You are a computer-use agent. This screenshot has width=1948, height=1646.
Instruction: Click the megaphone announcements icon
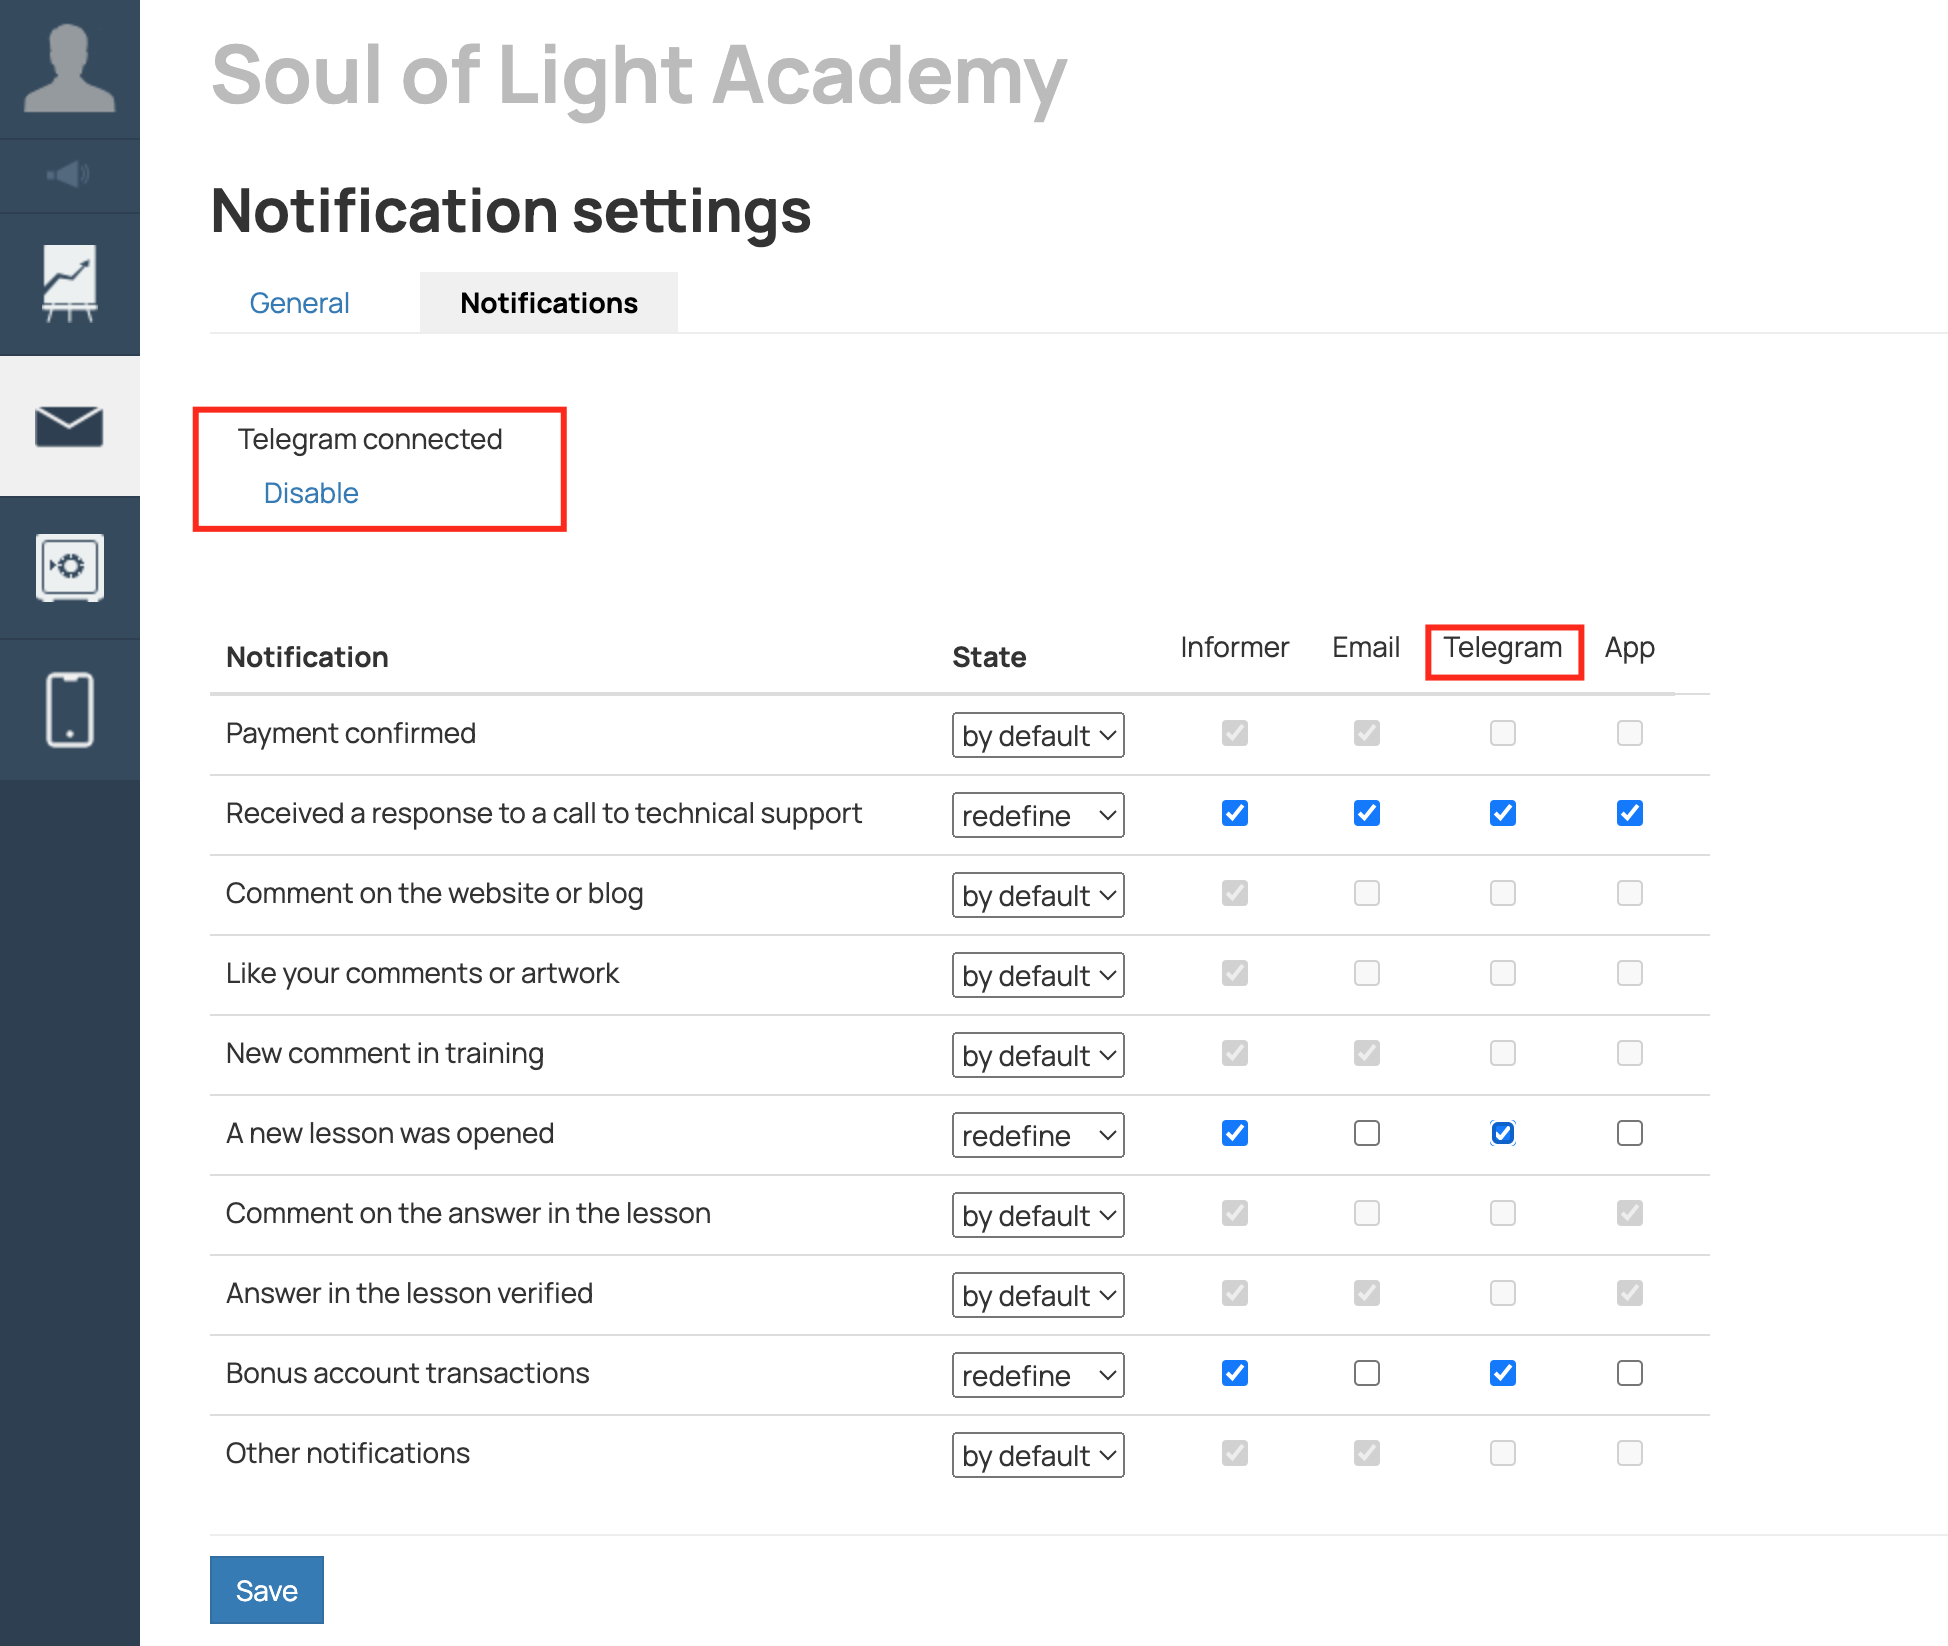pyautogui.click(x=69, y=175)
